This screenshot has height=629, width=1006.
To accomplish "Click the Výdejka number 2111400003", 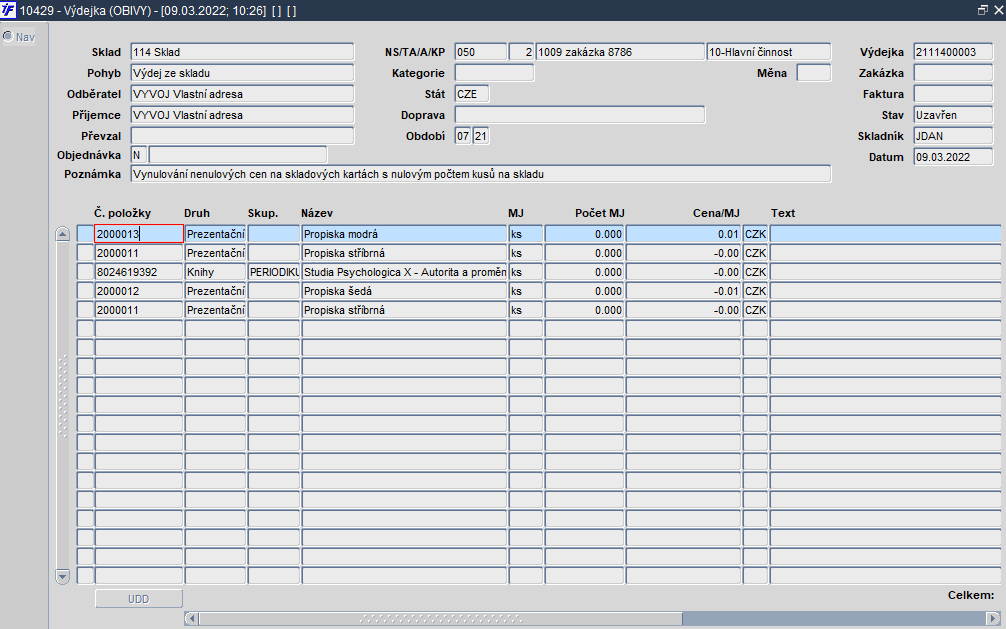I will coord(953,52).
